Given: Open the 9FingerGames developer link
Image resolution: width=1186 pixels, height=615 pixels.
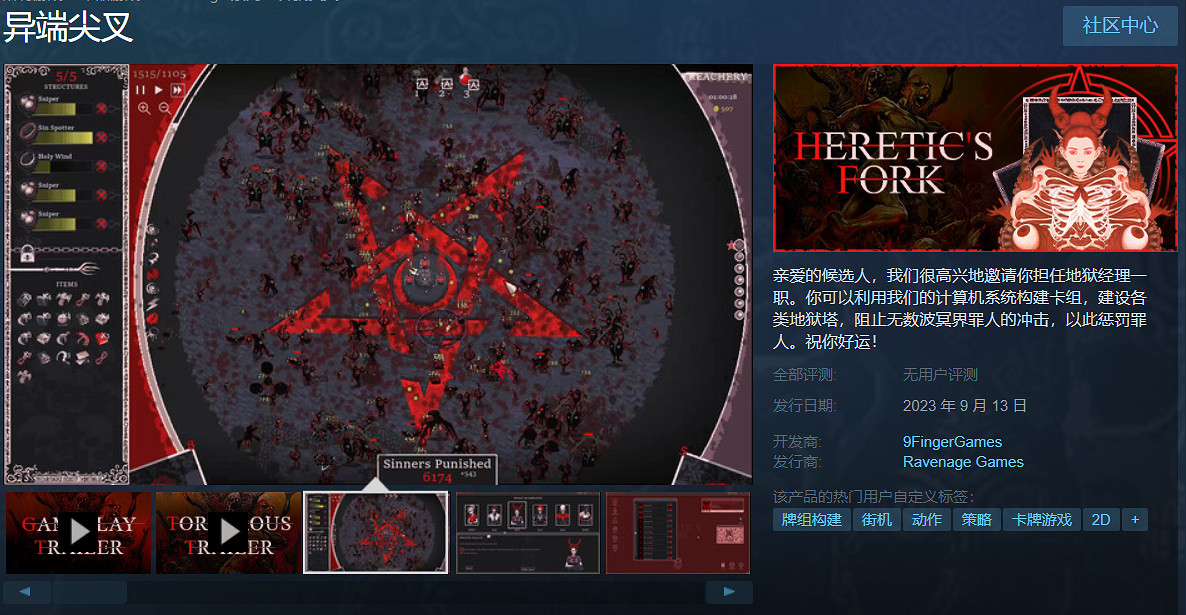Looking at the screenshot, I should (x=952, y=442).
